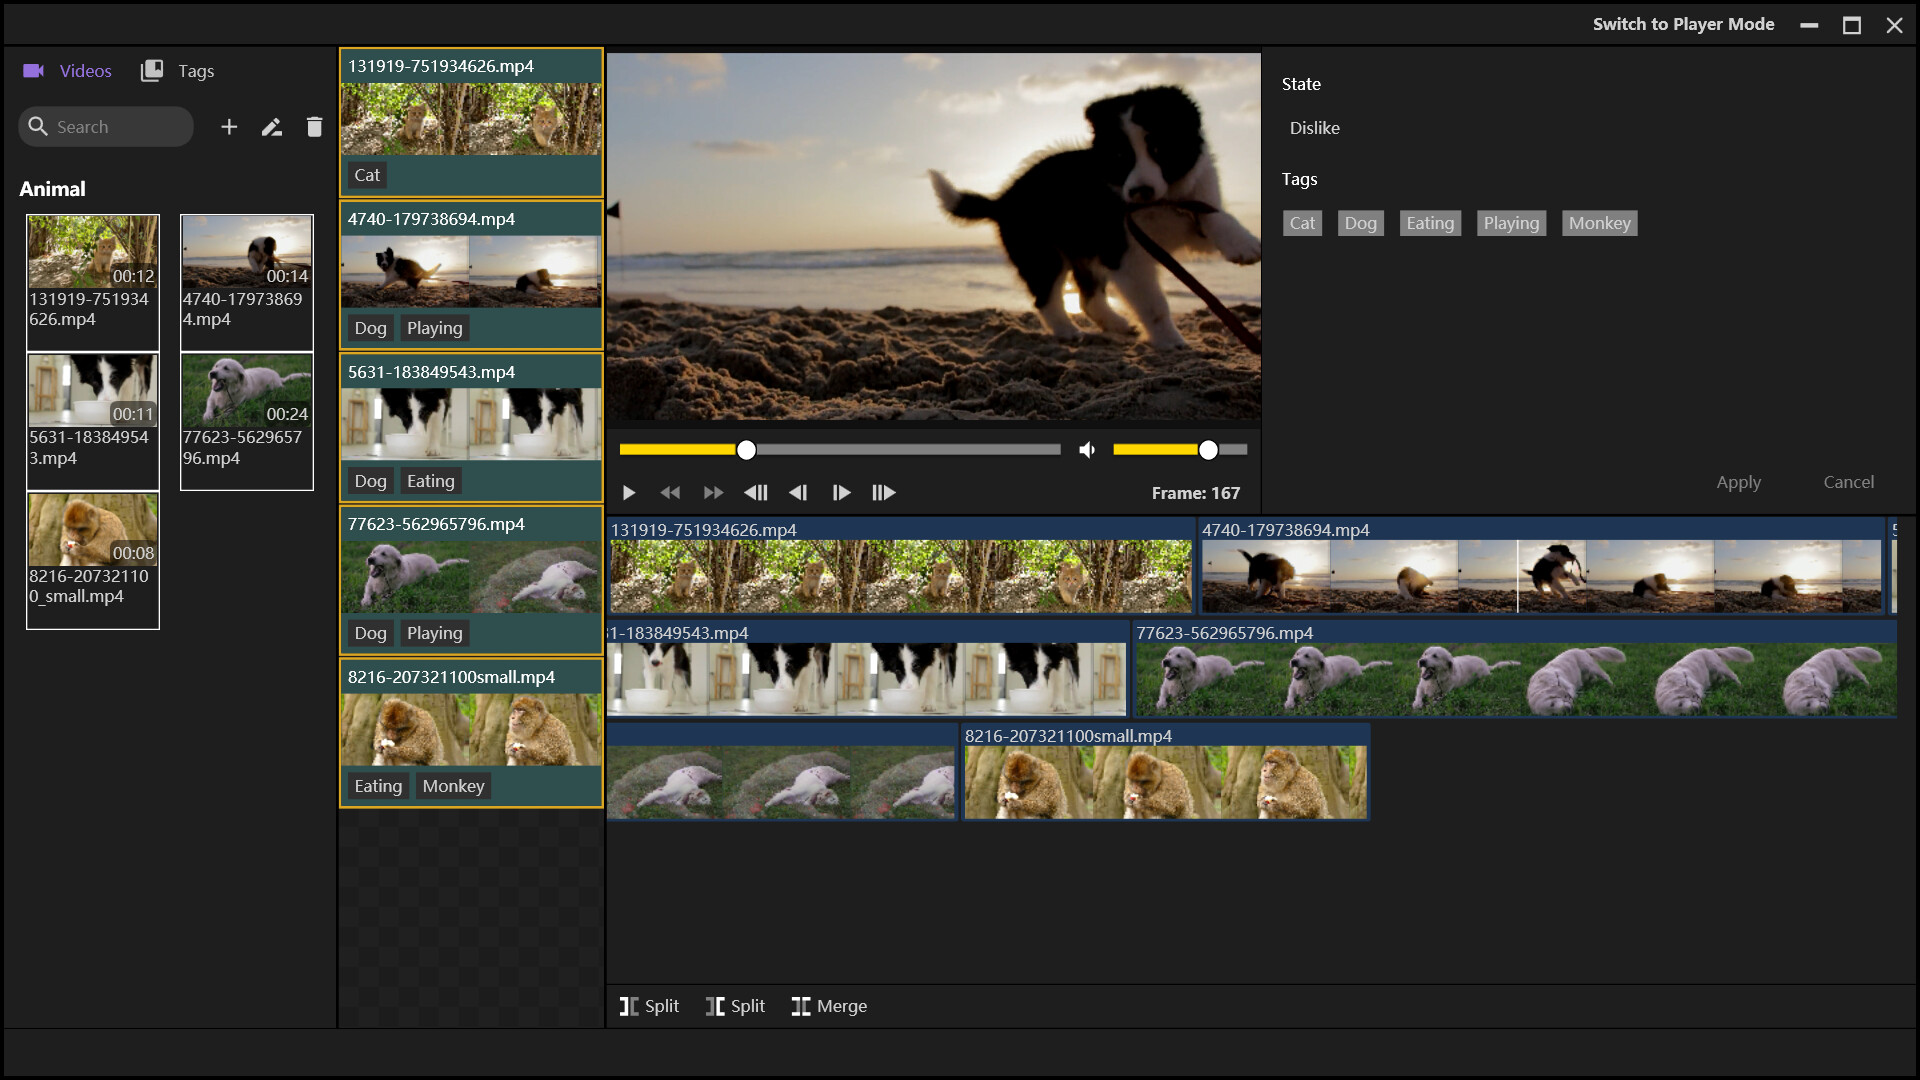
Task: Switch to the Tags tab
Action: point(178,71)
